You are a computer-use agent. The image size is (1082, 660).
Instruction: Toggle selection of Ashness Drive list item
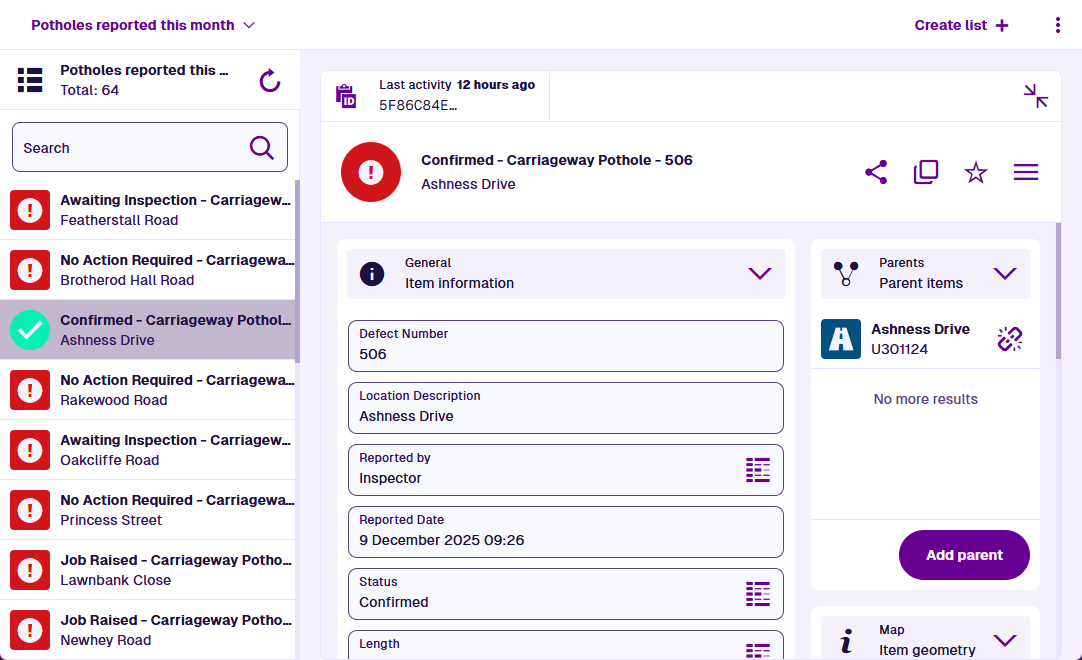30,330
